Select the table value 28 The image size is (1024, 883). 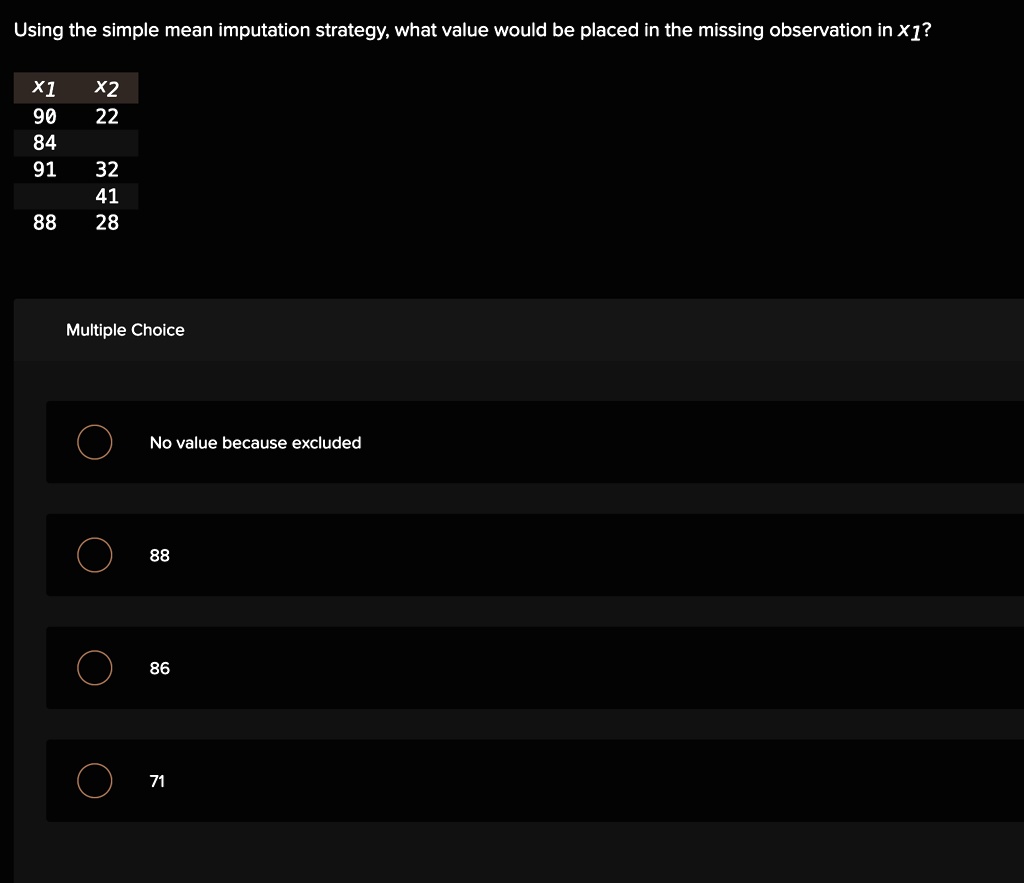coord(108,222)
